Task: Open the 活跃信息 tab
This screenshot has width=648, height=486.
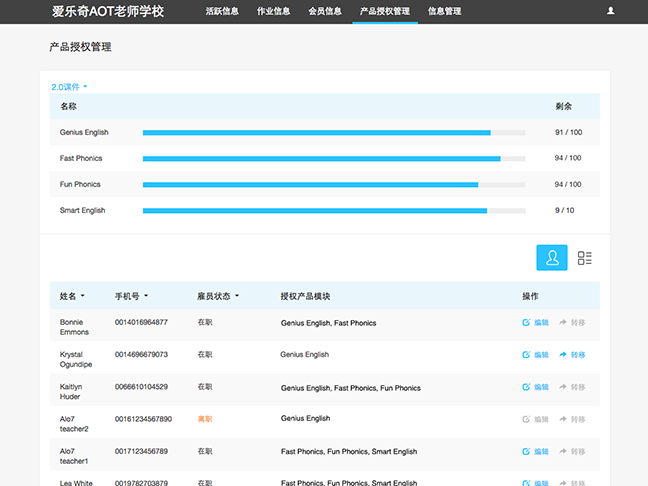Action: click(222, 11)
